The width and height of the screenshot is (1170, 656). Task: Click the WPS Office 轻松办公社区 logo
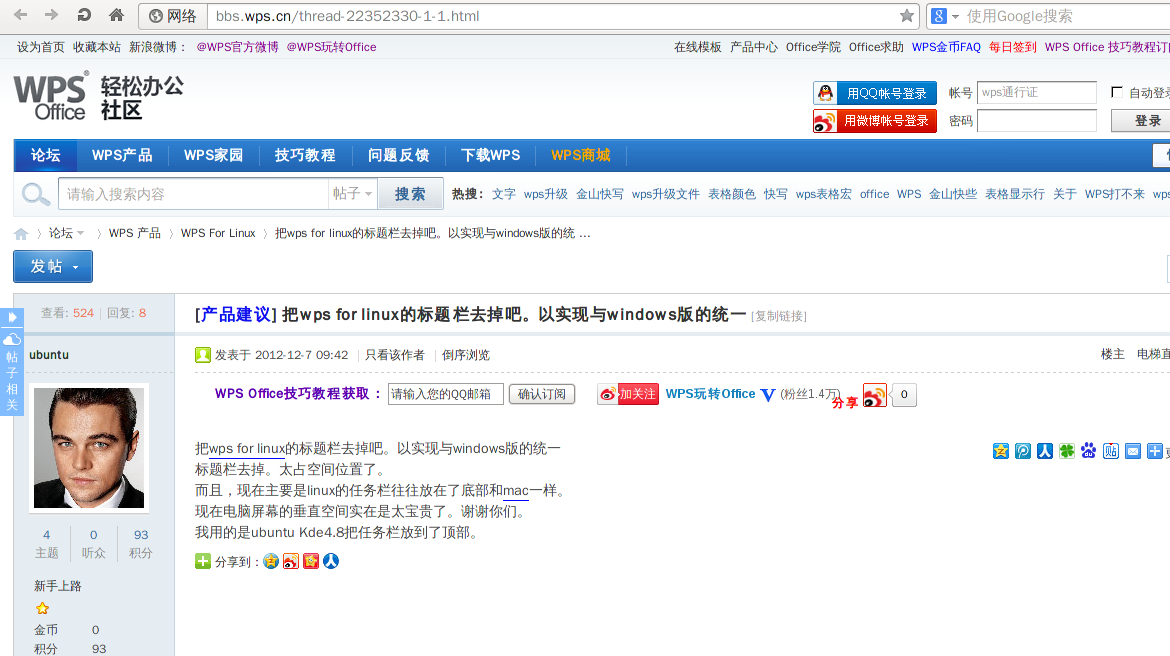98,97
